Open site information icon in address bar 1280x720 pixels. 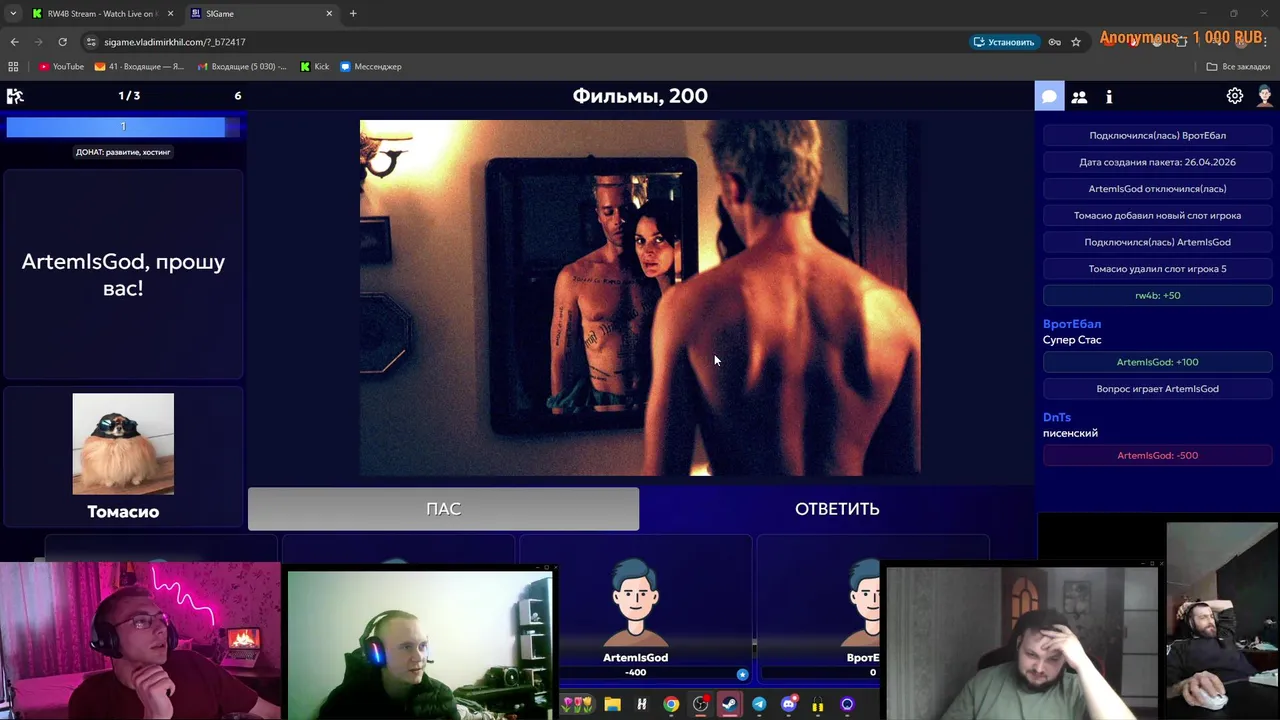91,42
